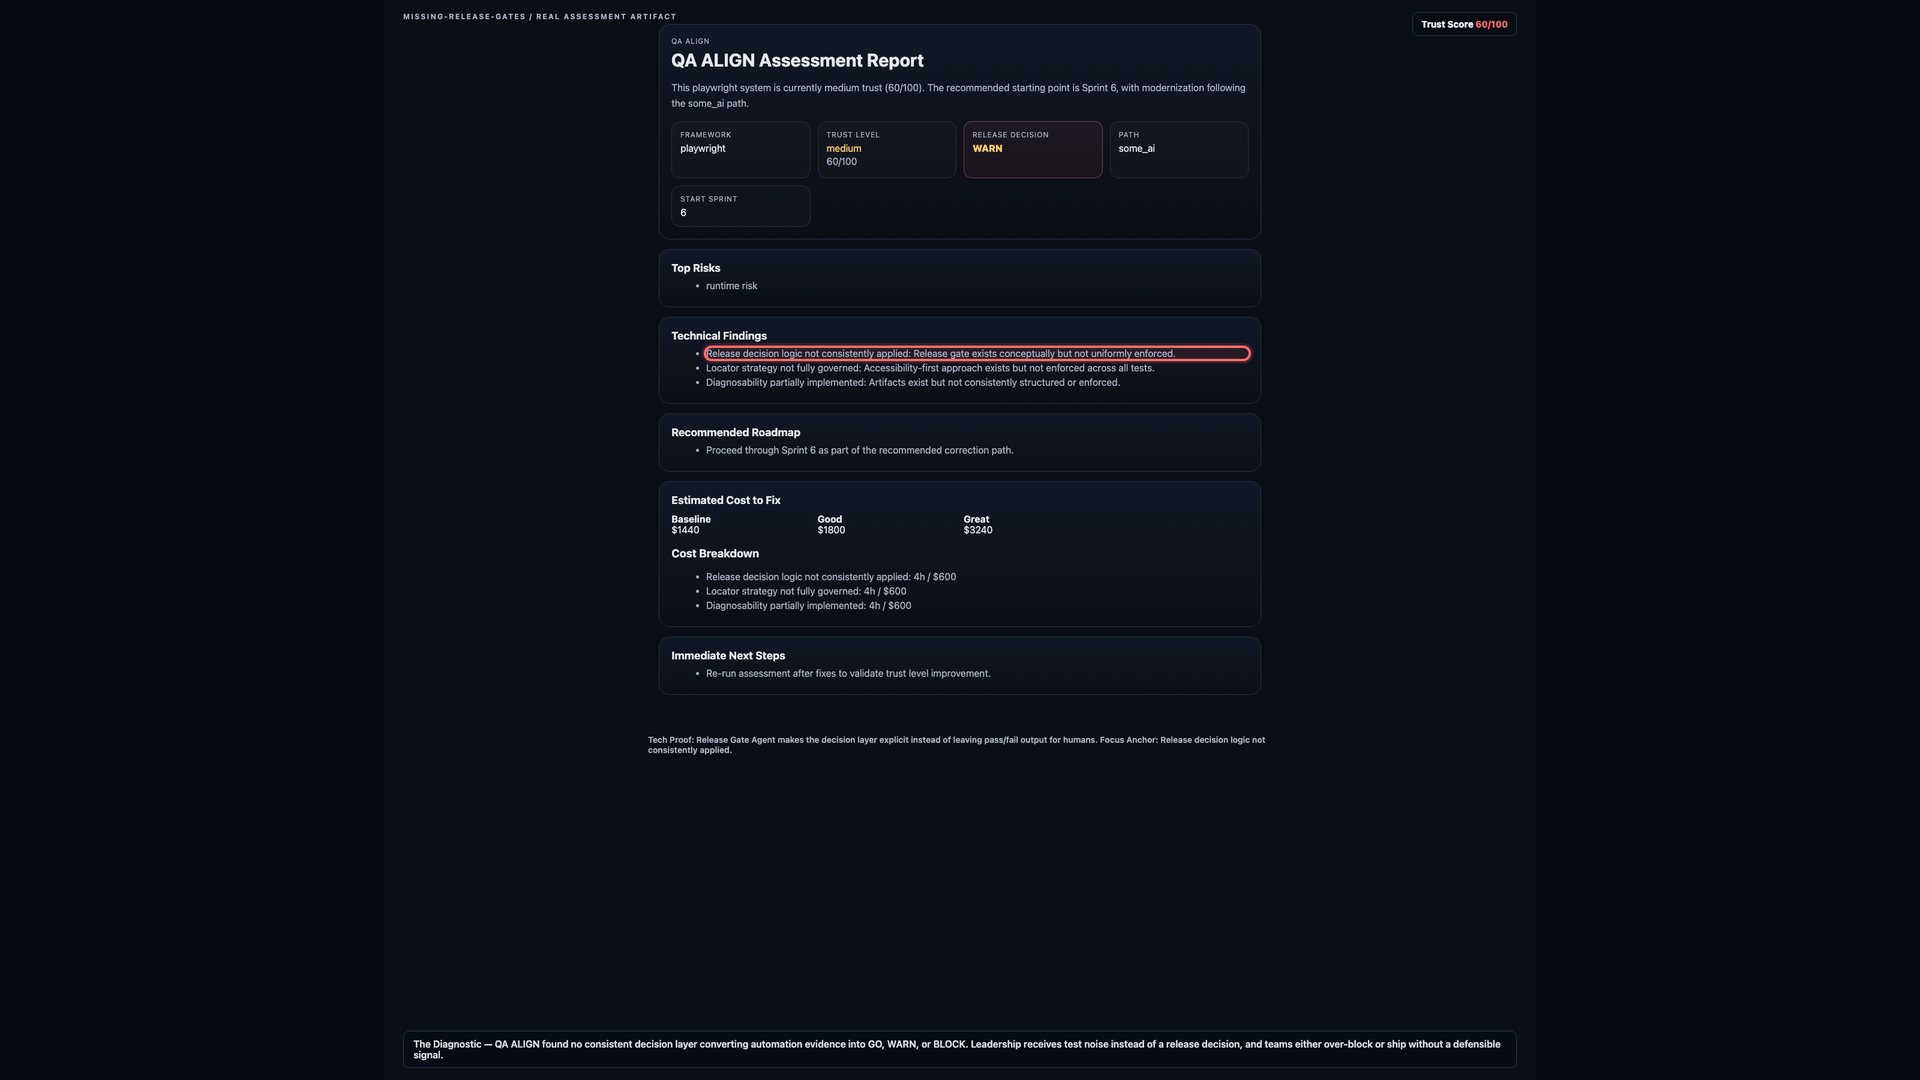Click 'Diagnosability partially implemented: 4h / $600' row
Image resolution: width=1920 pixels, height=1080 pixels.
tap(809, 606)
